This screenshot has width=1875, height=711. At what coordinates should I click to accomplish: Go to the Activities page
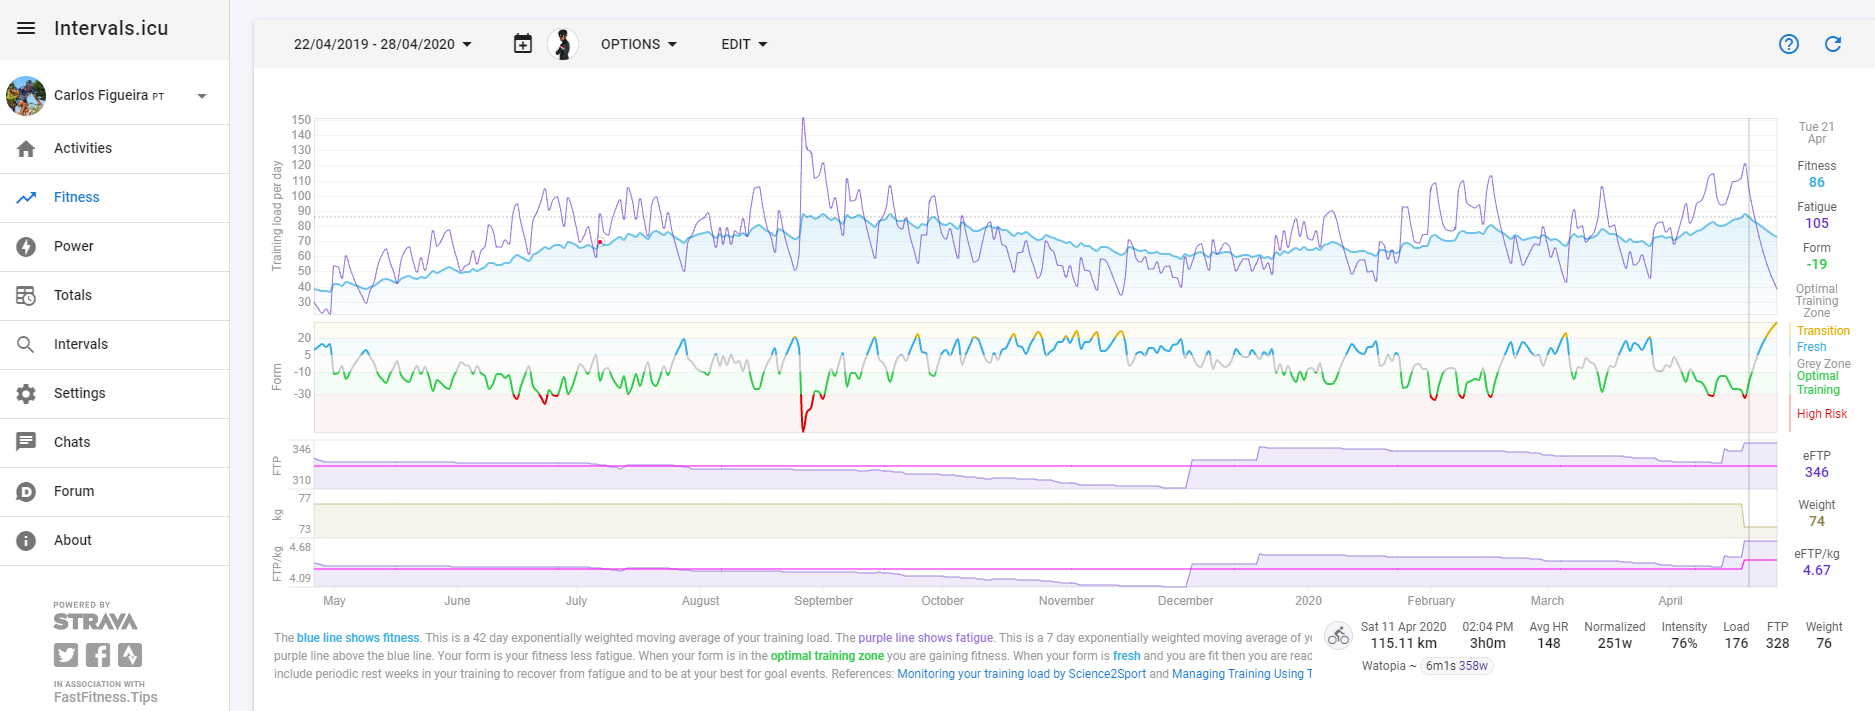[x=115, y=148]
